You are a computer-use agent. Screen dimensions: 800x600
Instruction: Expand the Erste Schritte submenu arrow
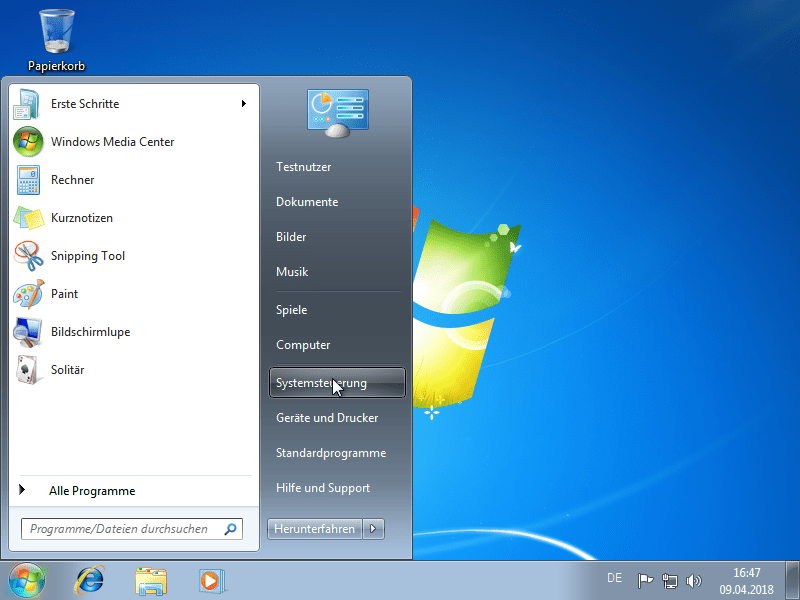point(243,103)
